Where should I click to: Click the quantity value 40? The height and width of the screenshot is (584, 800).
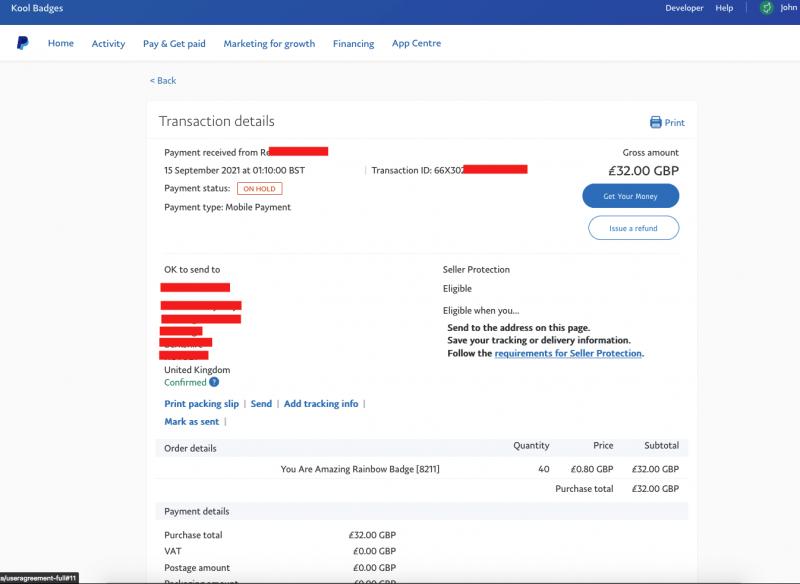[x=544, y=469]
